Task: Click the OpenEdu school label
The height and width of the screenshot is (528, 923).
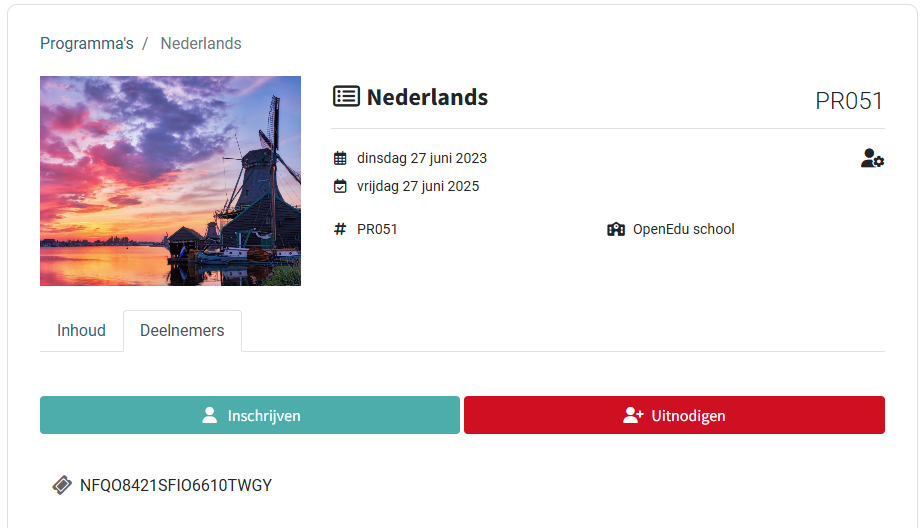Action: [x=684, y=229]
